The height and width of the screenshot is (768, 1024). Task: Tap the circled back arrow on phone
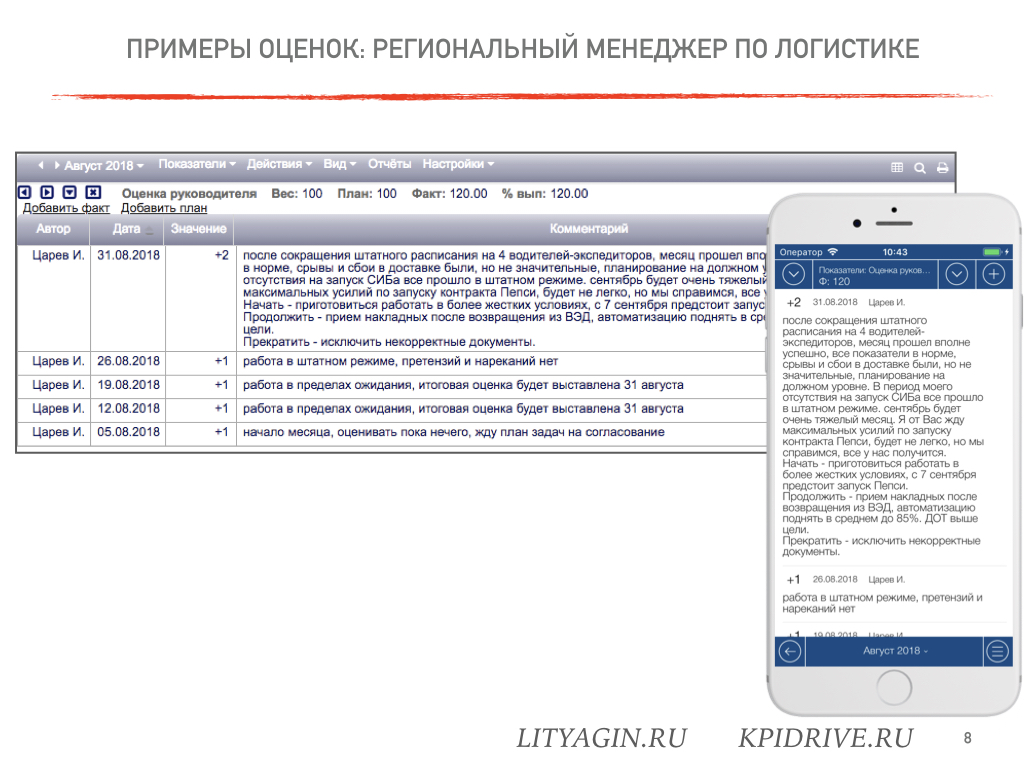click(790, 651)
